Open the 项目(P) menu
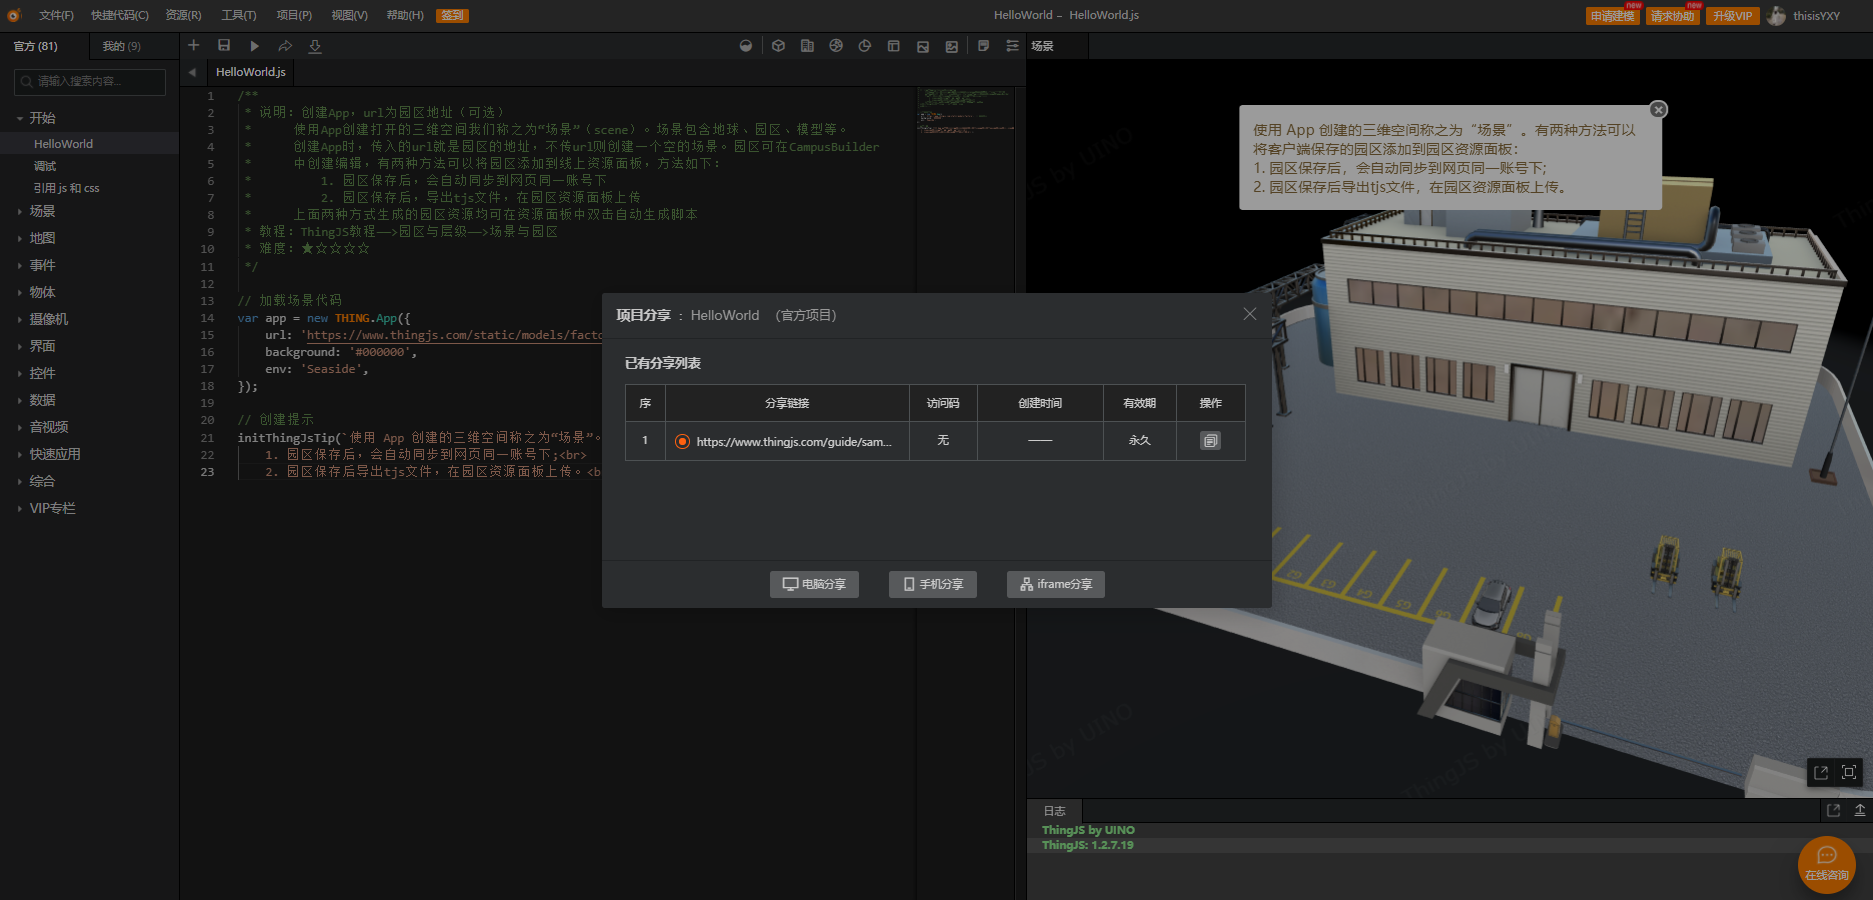 point(294,15)
